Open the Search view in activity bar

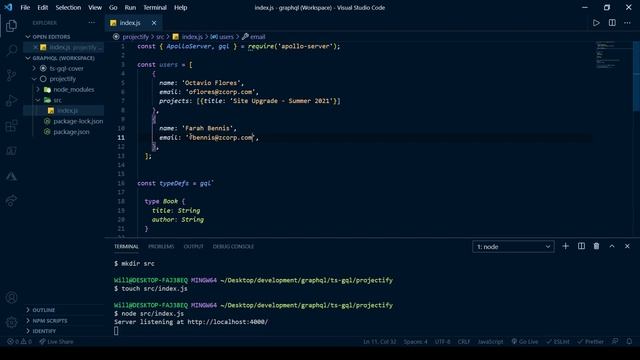(x=11, y=51)
